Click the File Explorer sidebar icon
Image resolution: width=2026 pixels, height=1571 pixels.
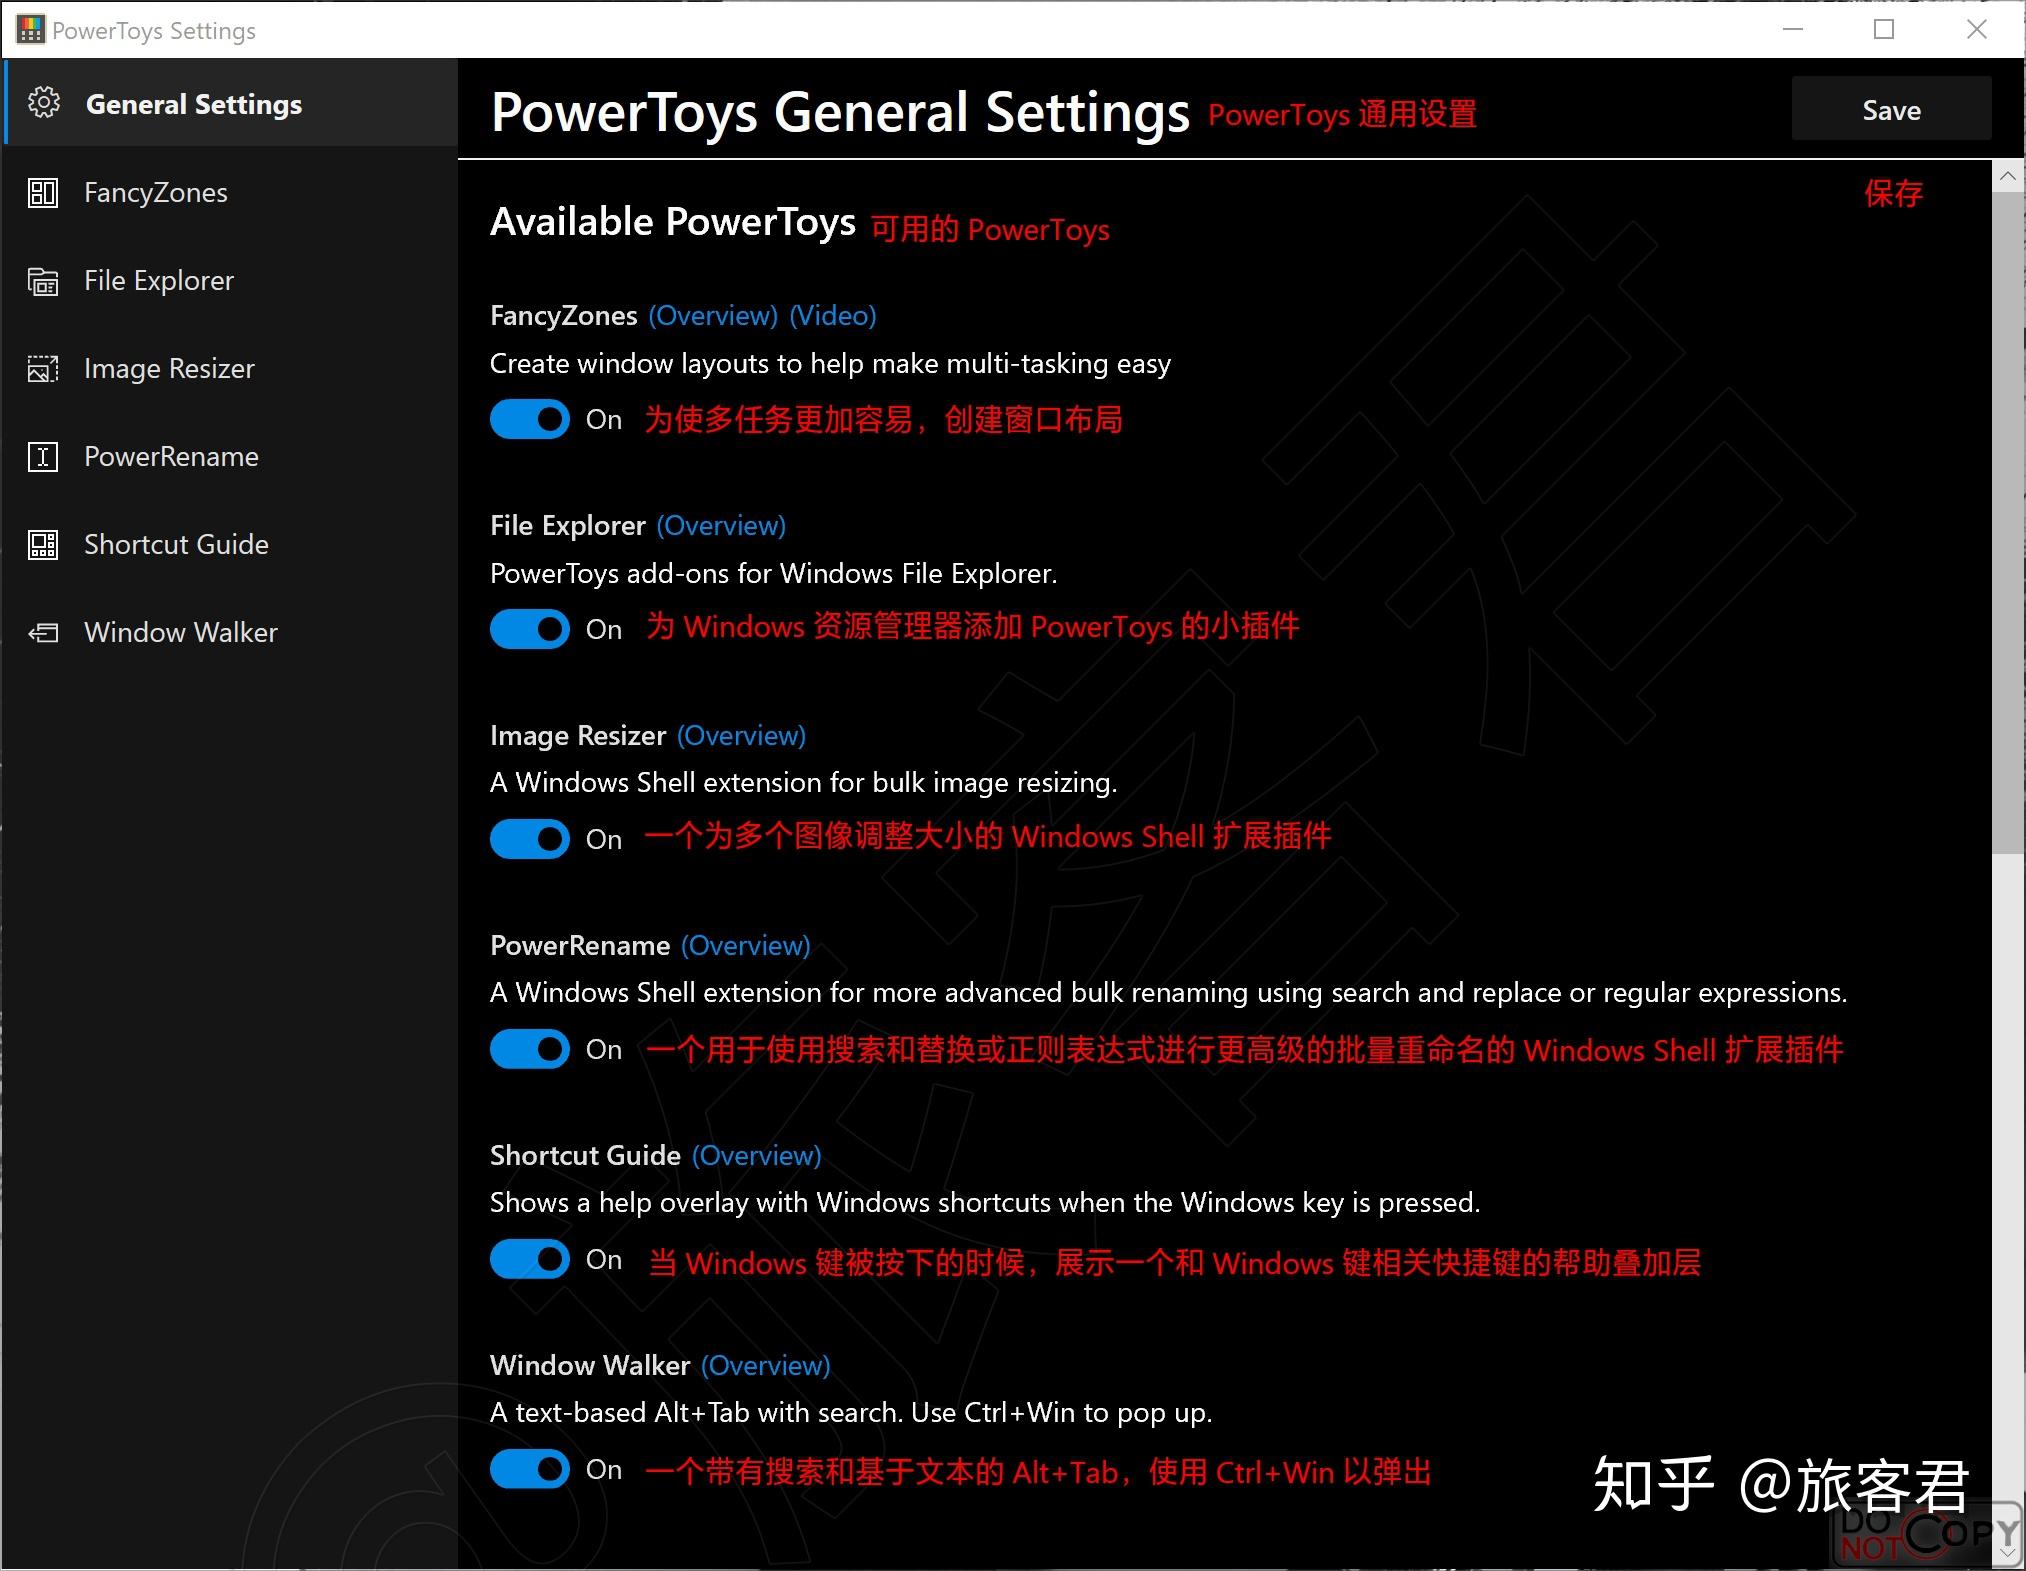[42, 281]
